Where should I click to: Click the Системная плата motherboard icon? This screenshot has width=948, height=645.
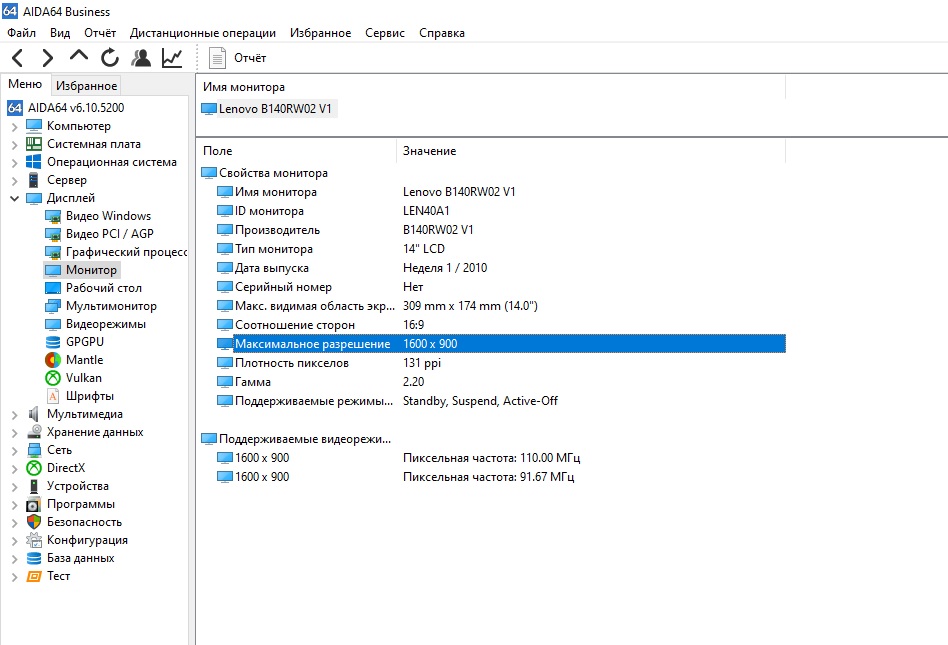(34, 144)
